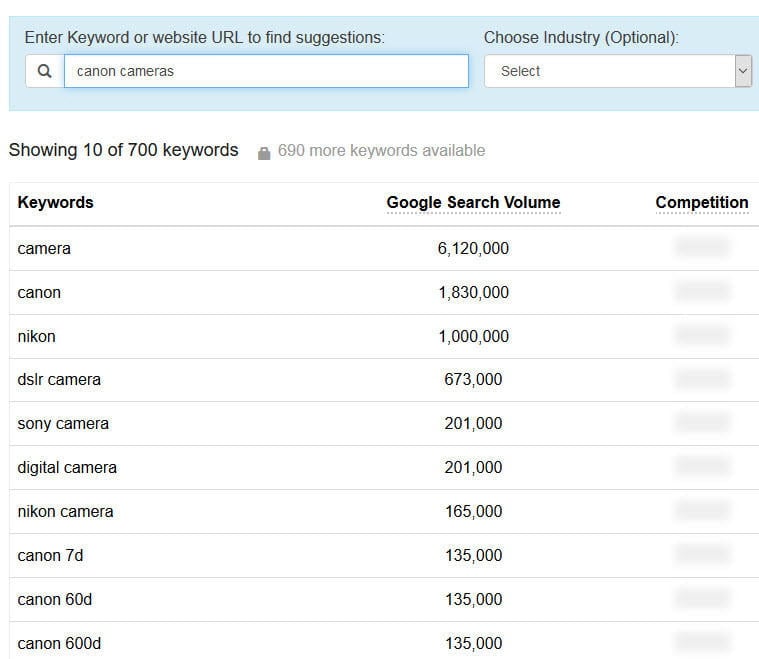
Task: Click the Industry dropdown arrow button
Action: (743, 71)
